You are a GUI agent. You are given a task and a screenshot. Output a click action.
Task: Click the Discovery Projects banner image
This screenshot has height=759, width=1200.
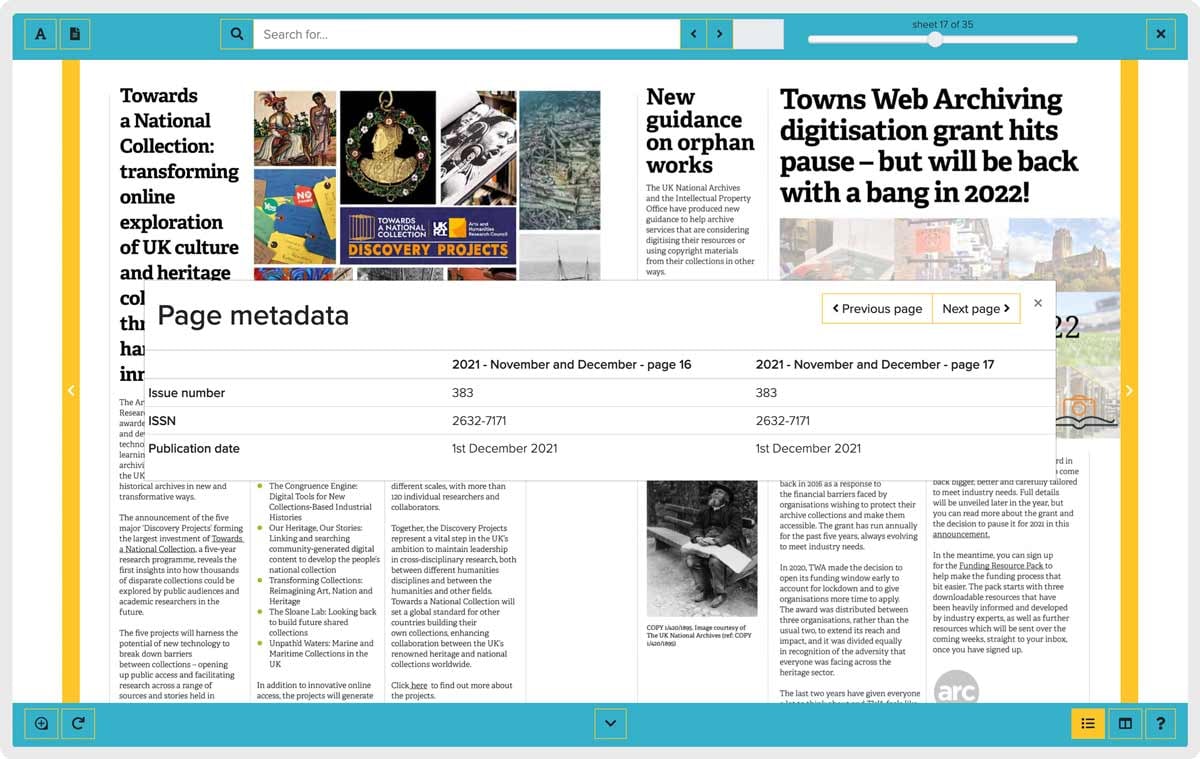coord(428,235)
